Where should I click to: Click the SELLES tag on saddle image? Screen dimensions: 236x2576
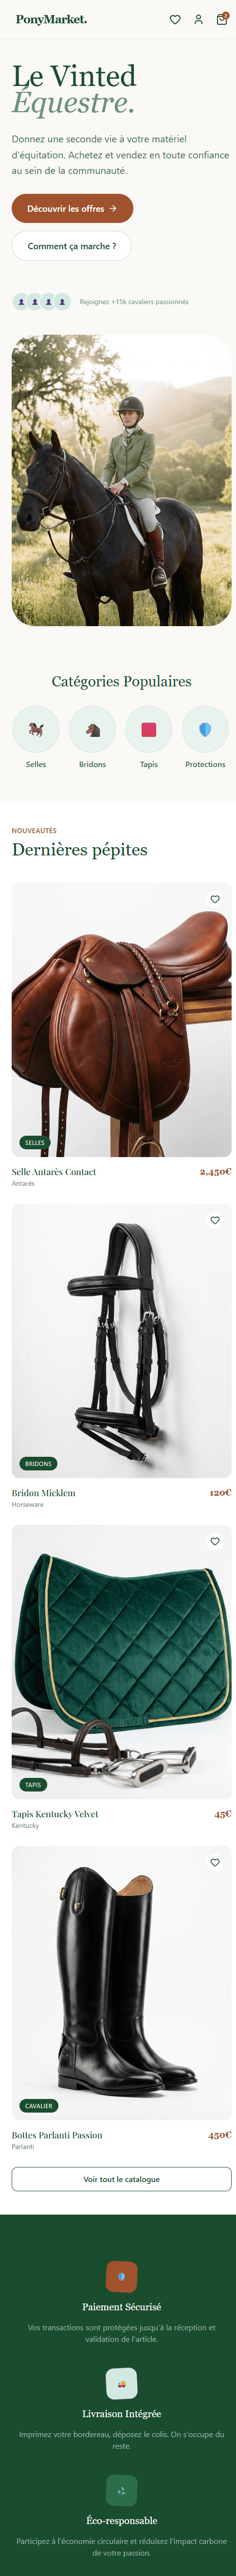35,1142
